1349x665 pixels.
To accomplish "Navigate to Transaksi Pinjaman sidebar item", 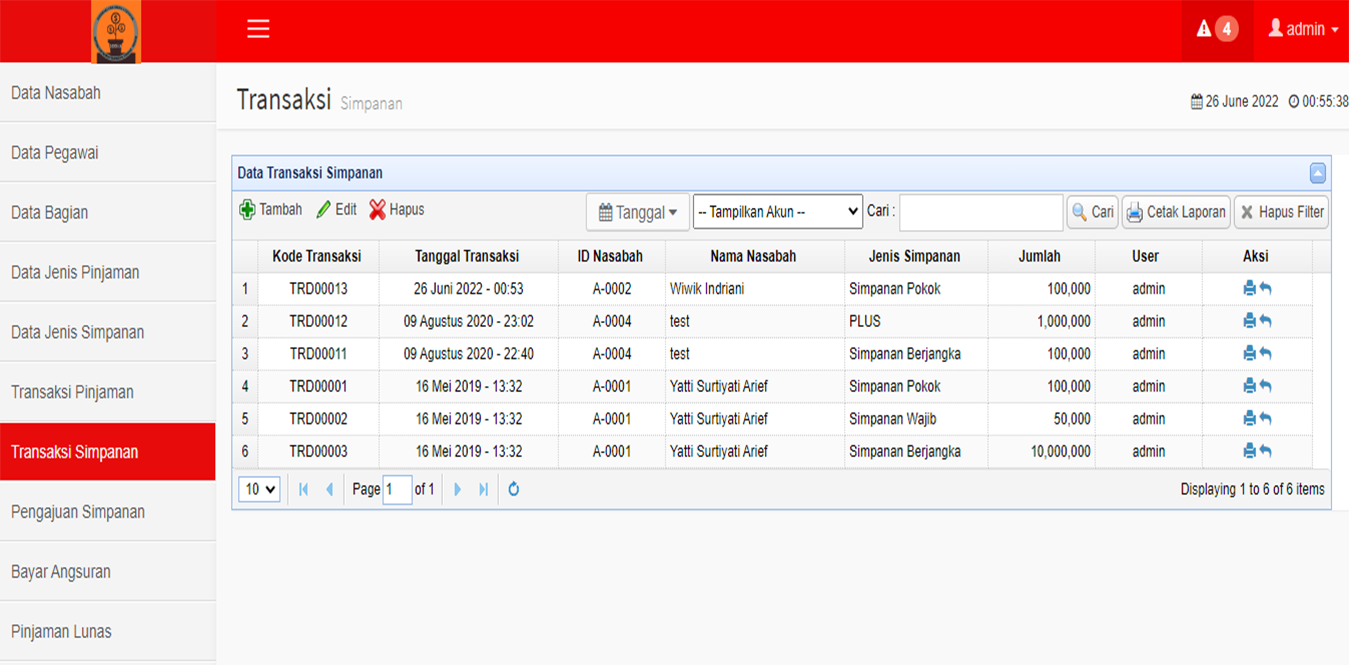I will pos(72,392).
